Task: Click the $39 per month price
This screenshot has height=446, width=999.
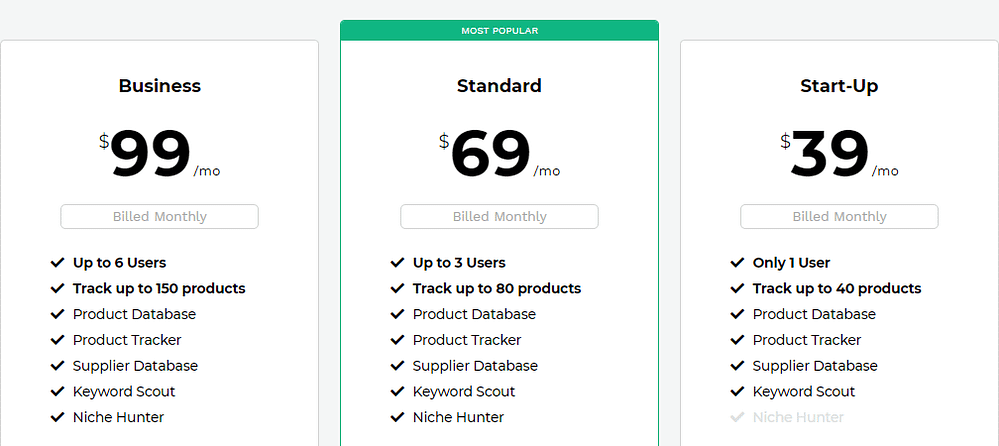Action: [x=832, y=155]
